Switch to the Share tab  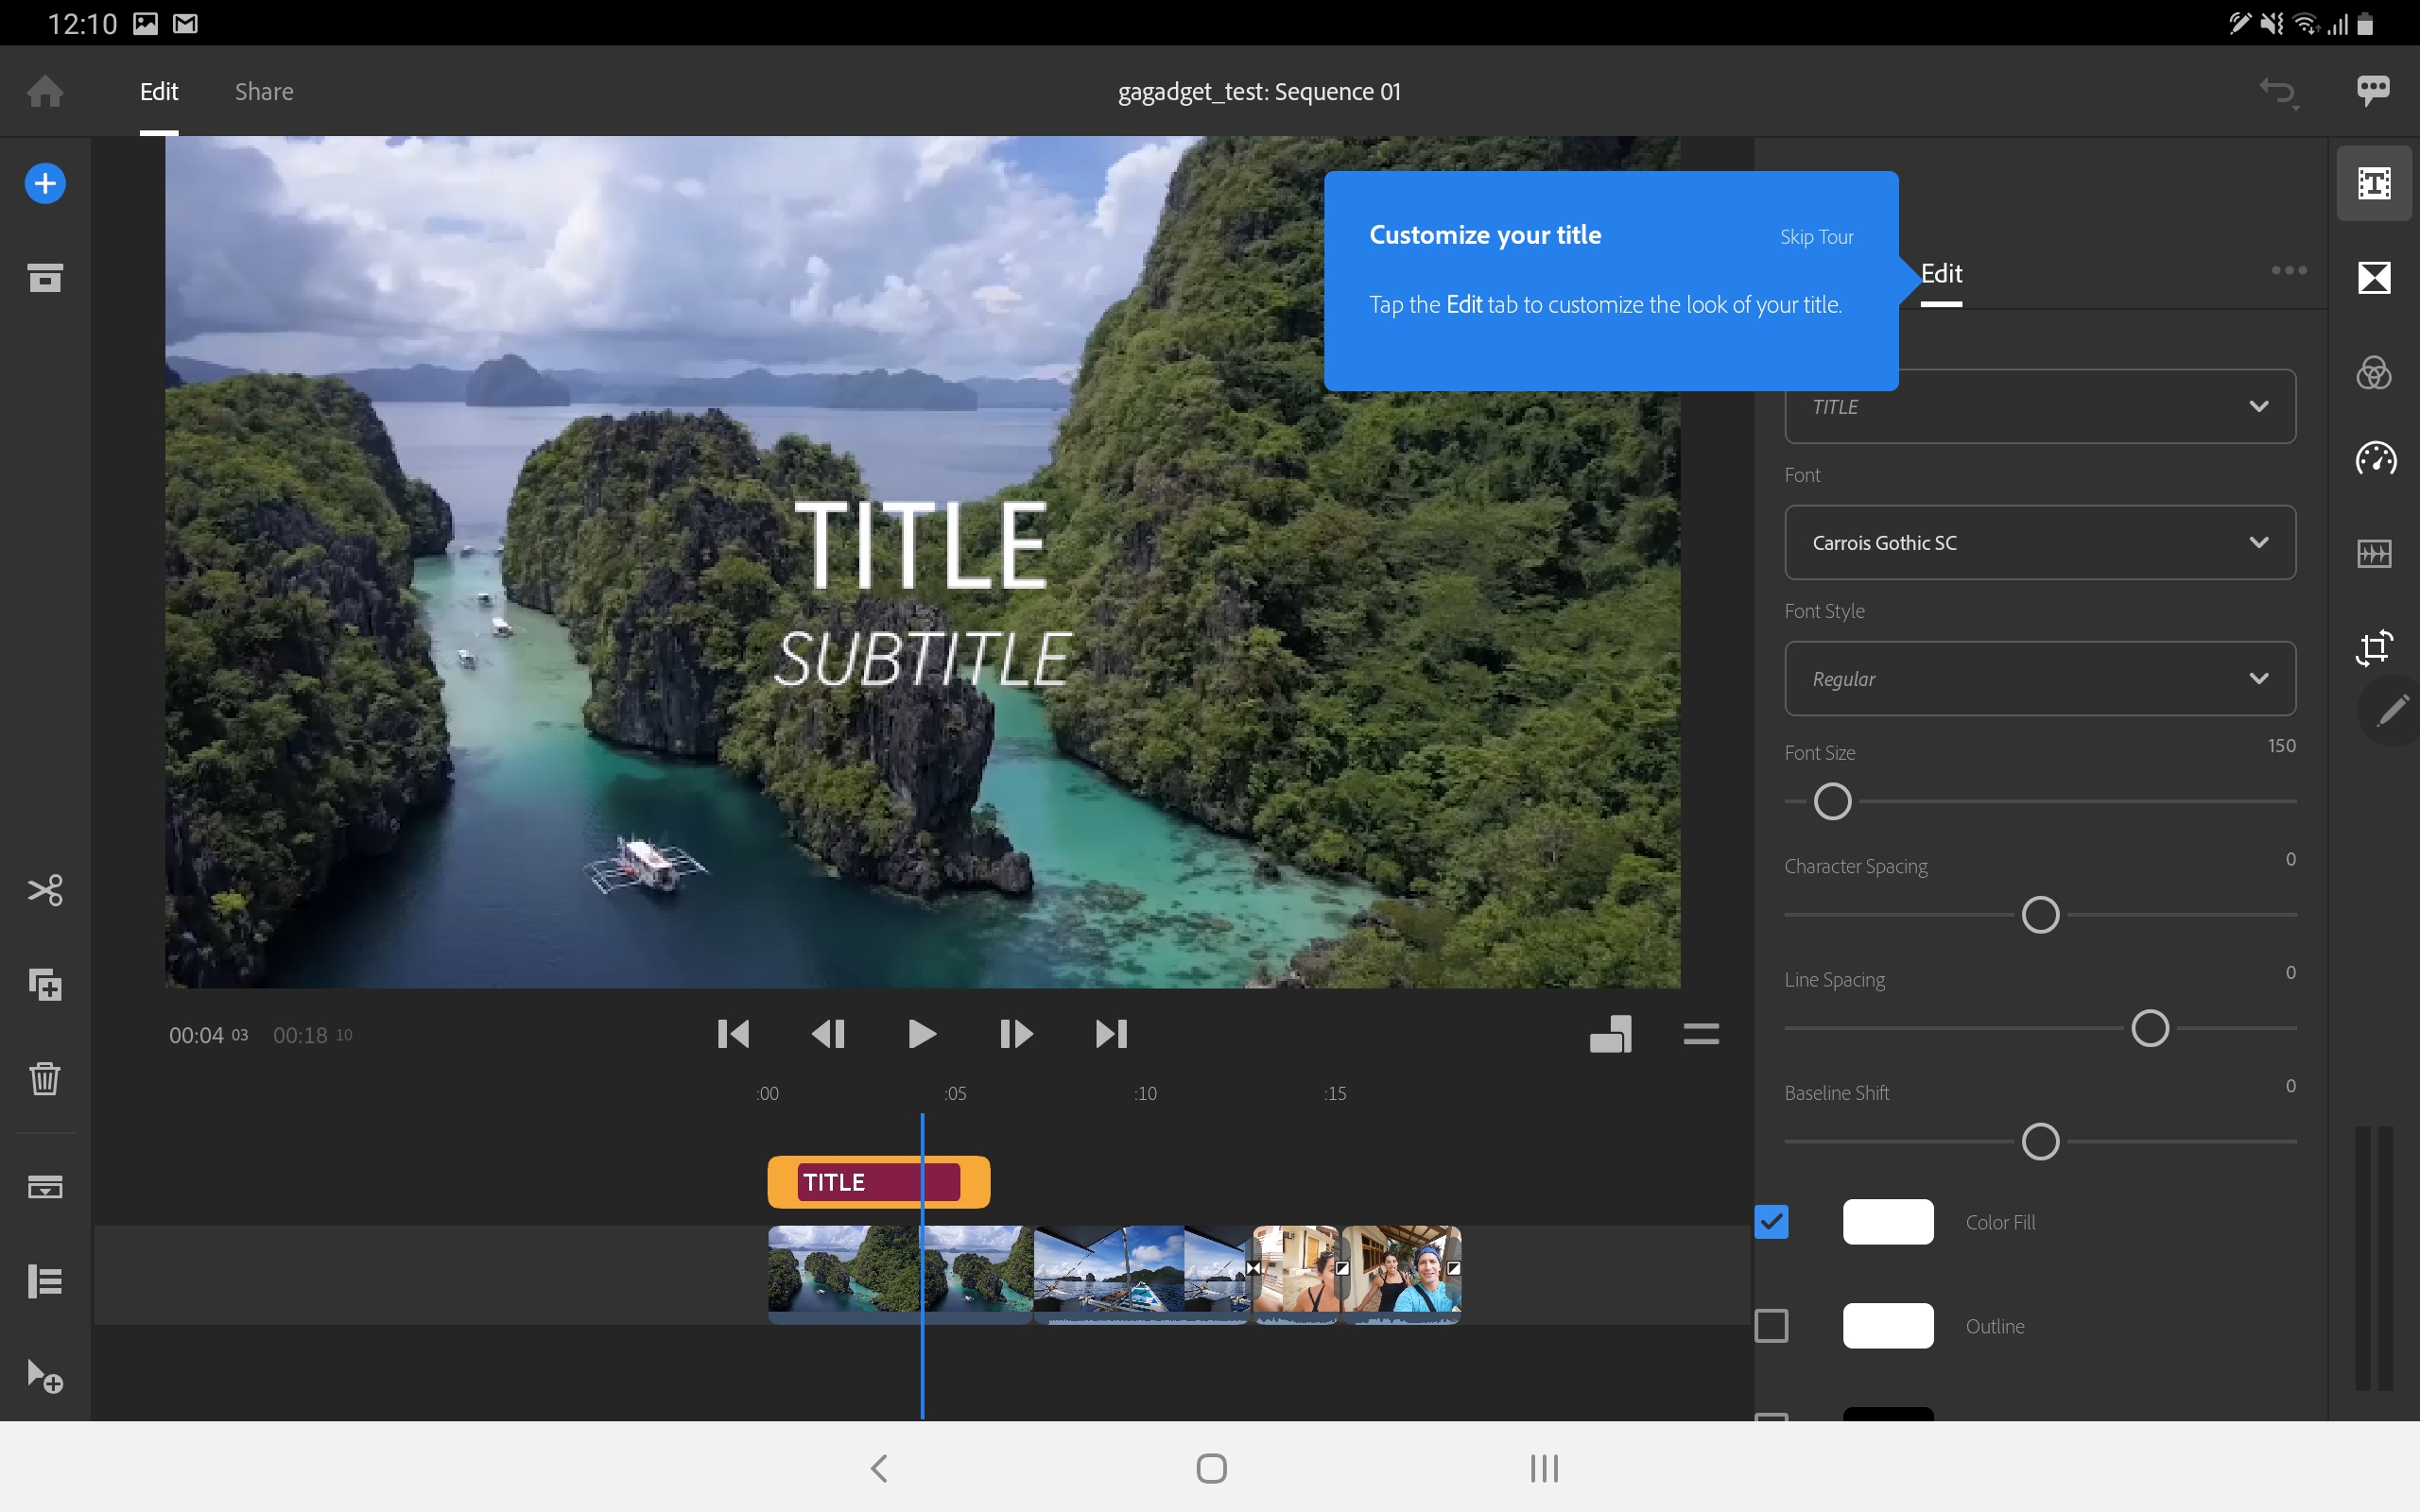tap(264, 92)
